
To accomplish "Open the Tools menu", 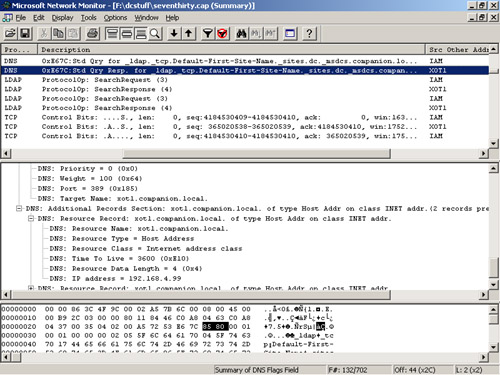I will [89, 18].
